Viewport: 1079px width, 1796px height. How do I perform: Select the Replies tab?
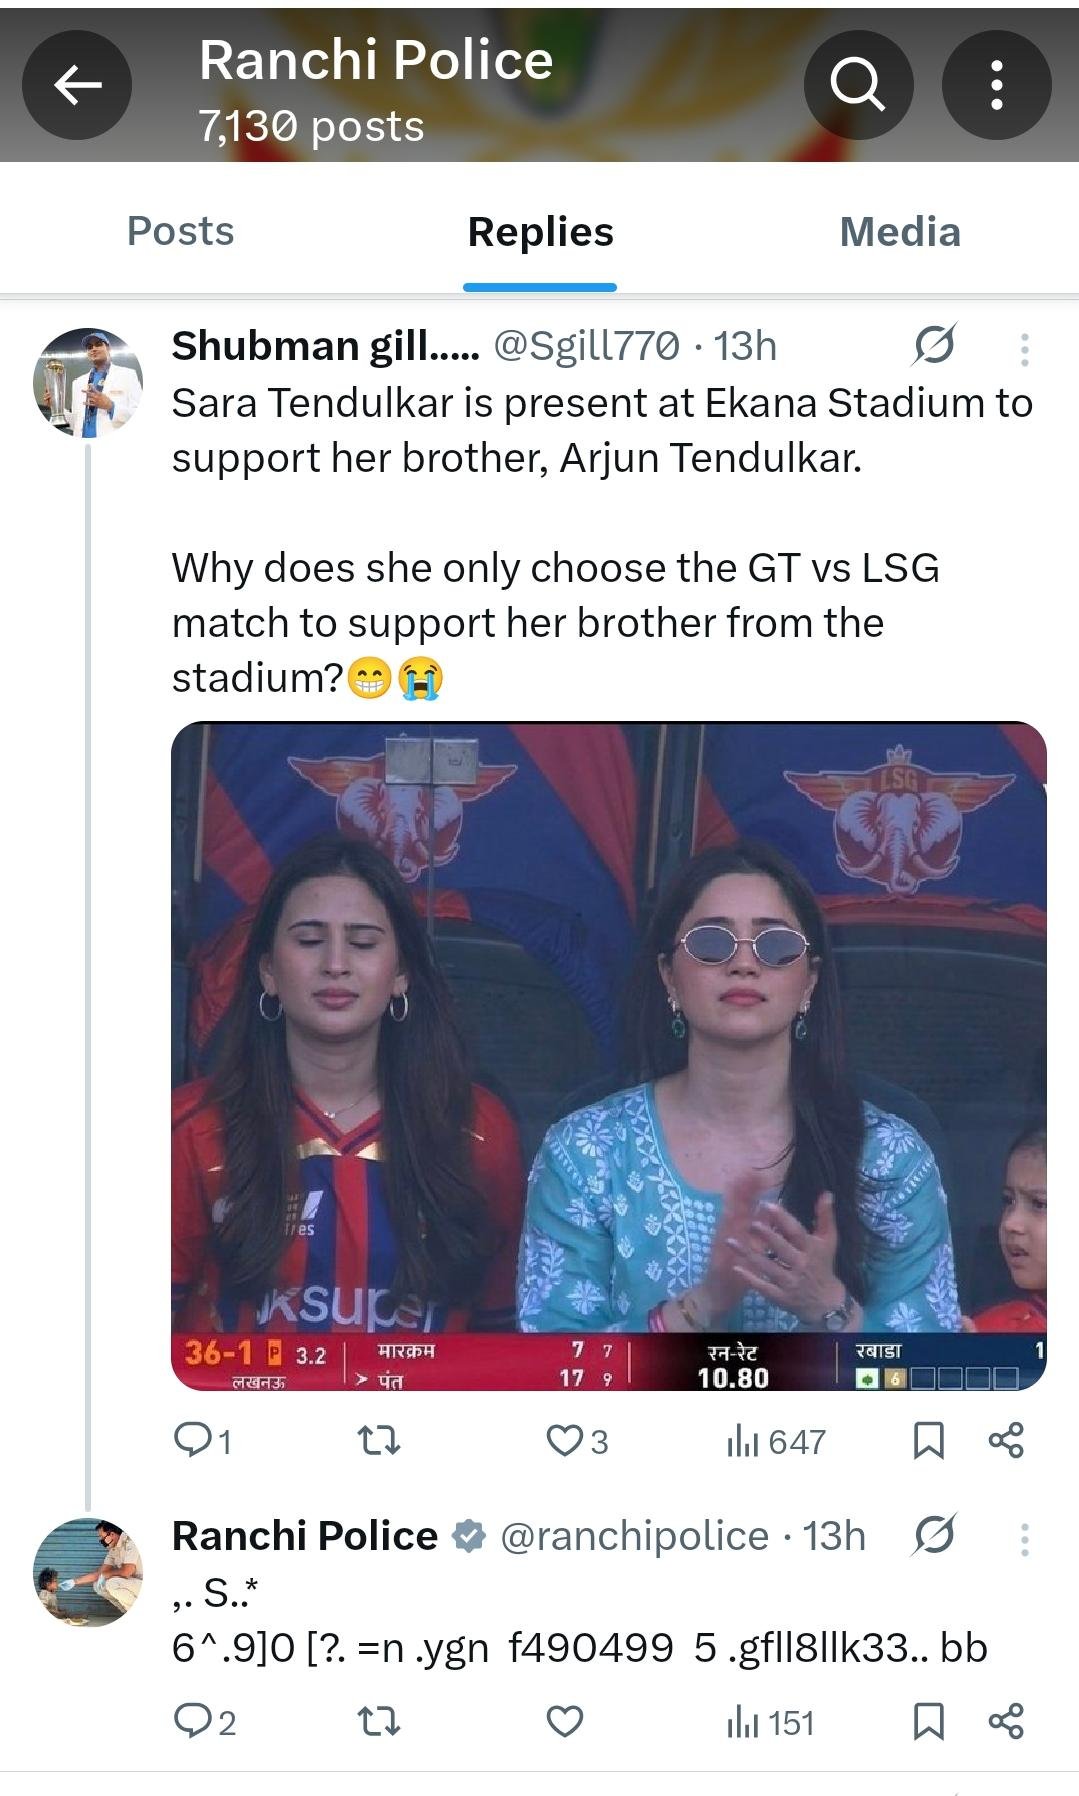click(540, 231)
